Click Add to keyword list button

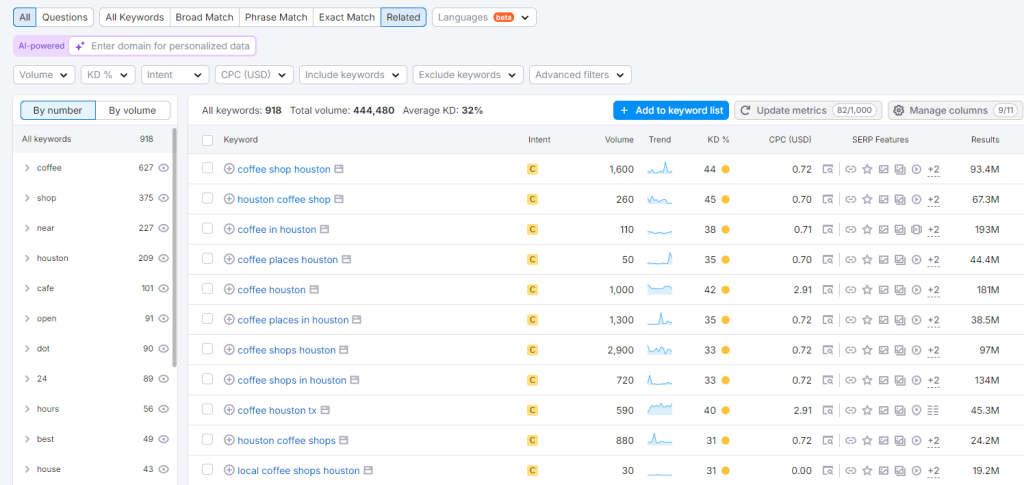pos(670,110)
